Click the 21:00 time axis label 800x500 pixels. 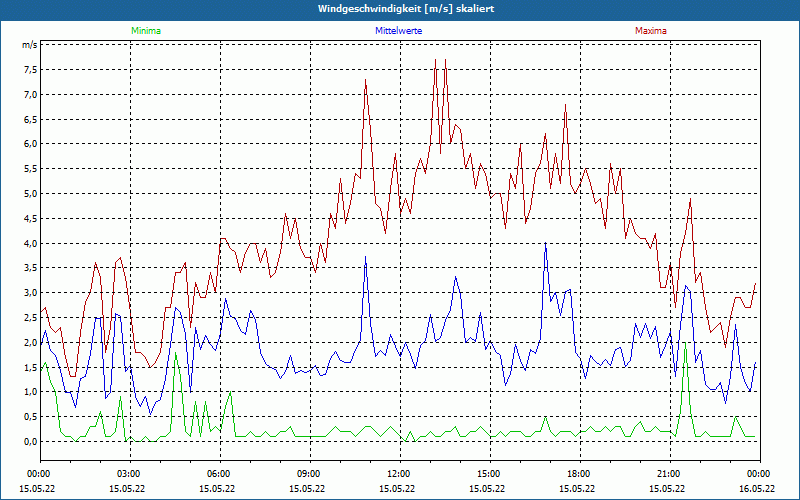[x=667, y=474]
